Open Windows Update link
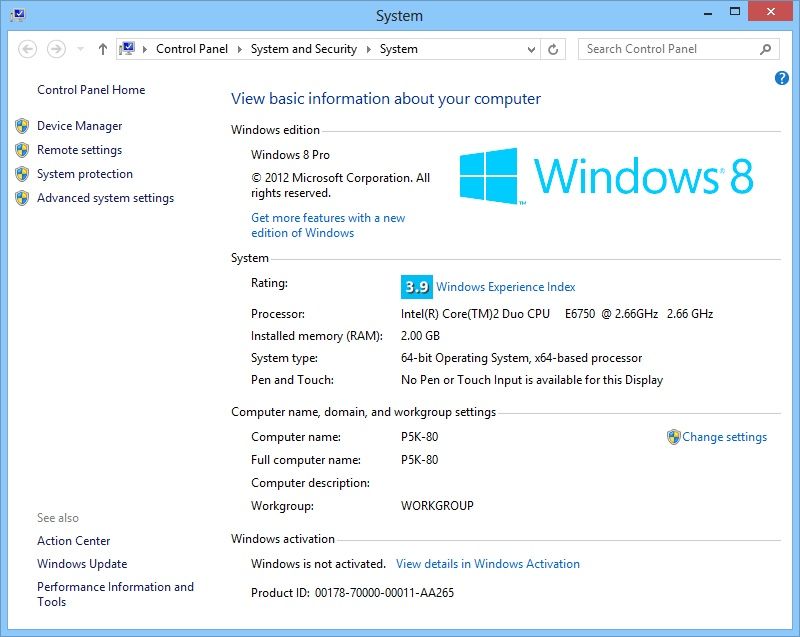This screenshot has width=800, height=637. [x=82, y=564]
